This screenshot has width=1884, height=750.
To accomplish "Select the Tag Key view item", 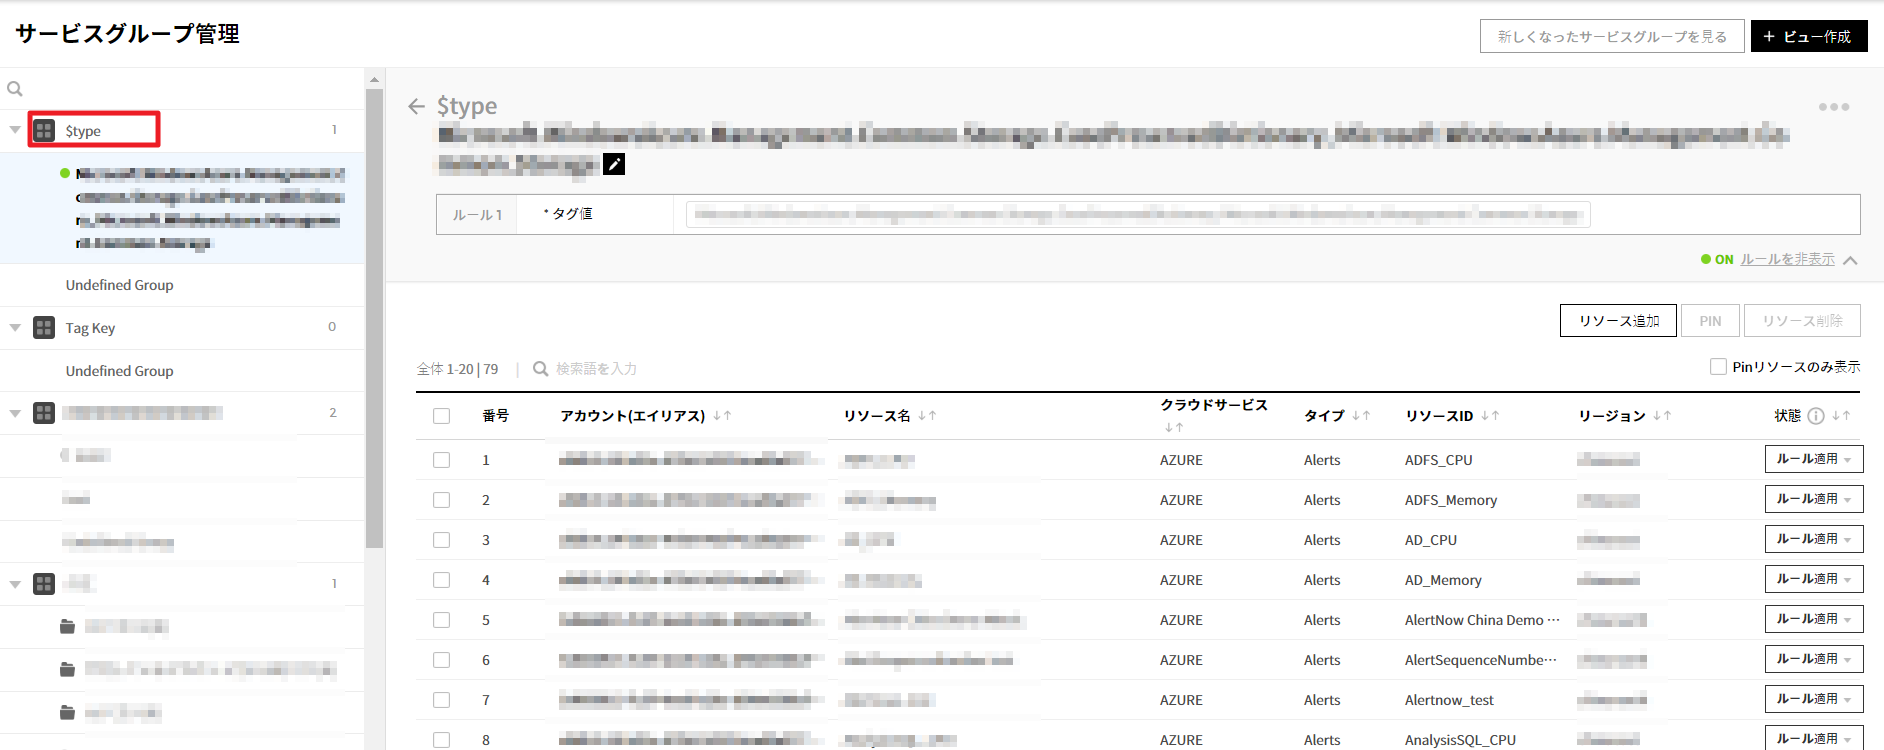I will (90, 328).
